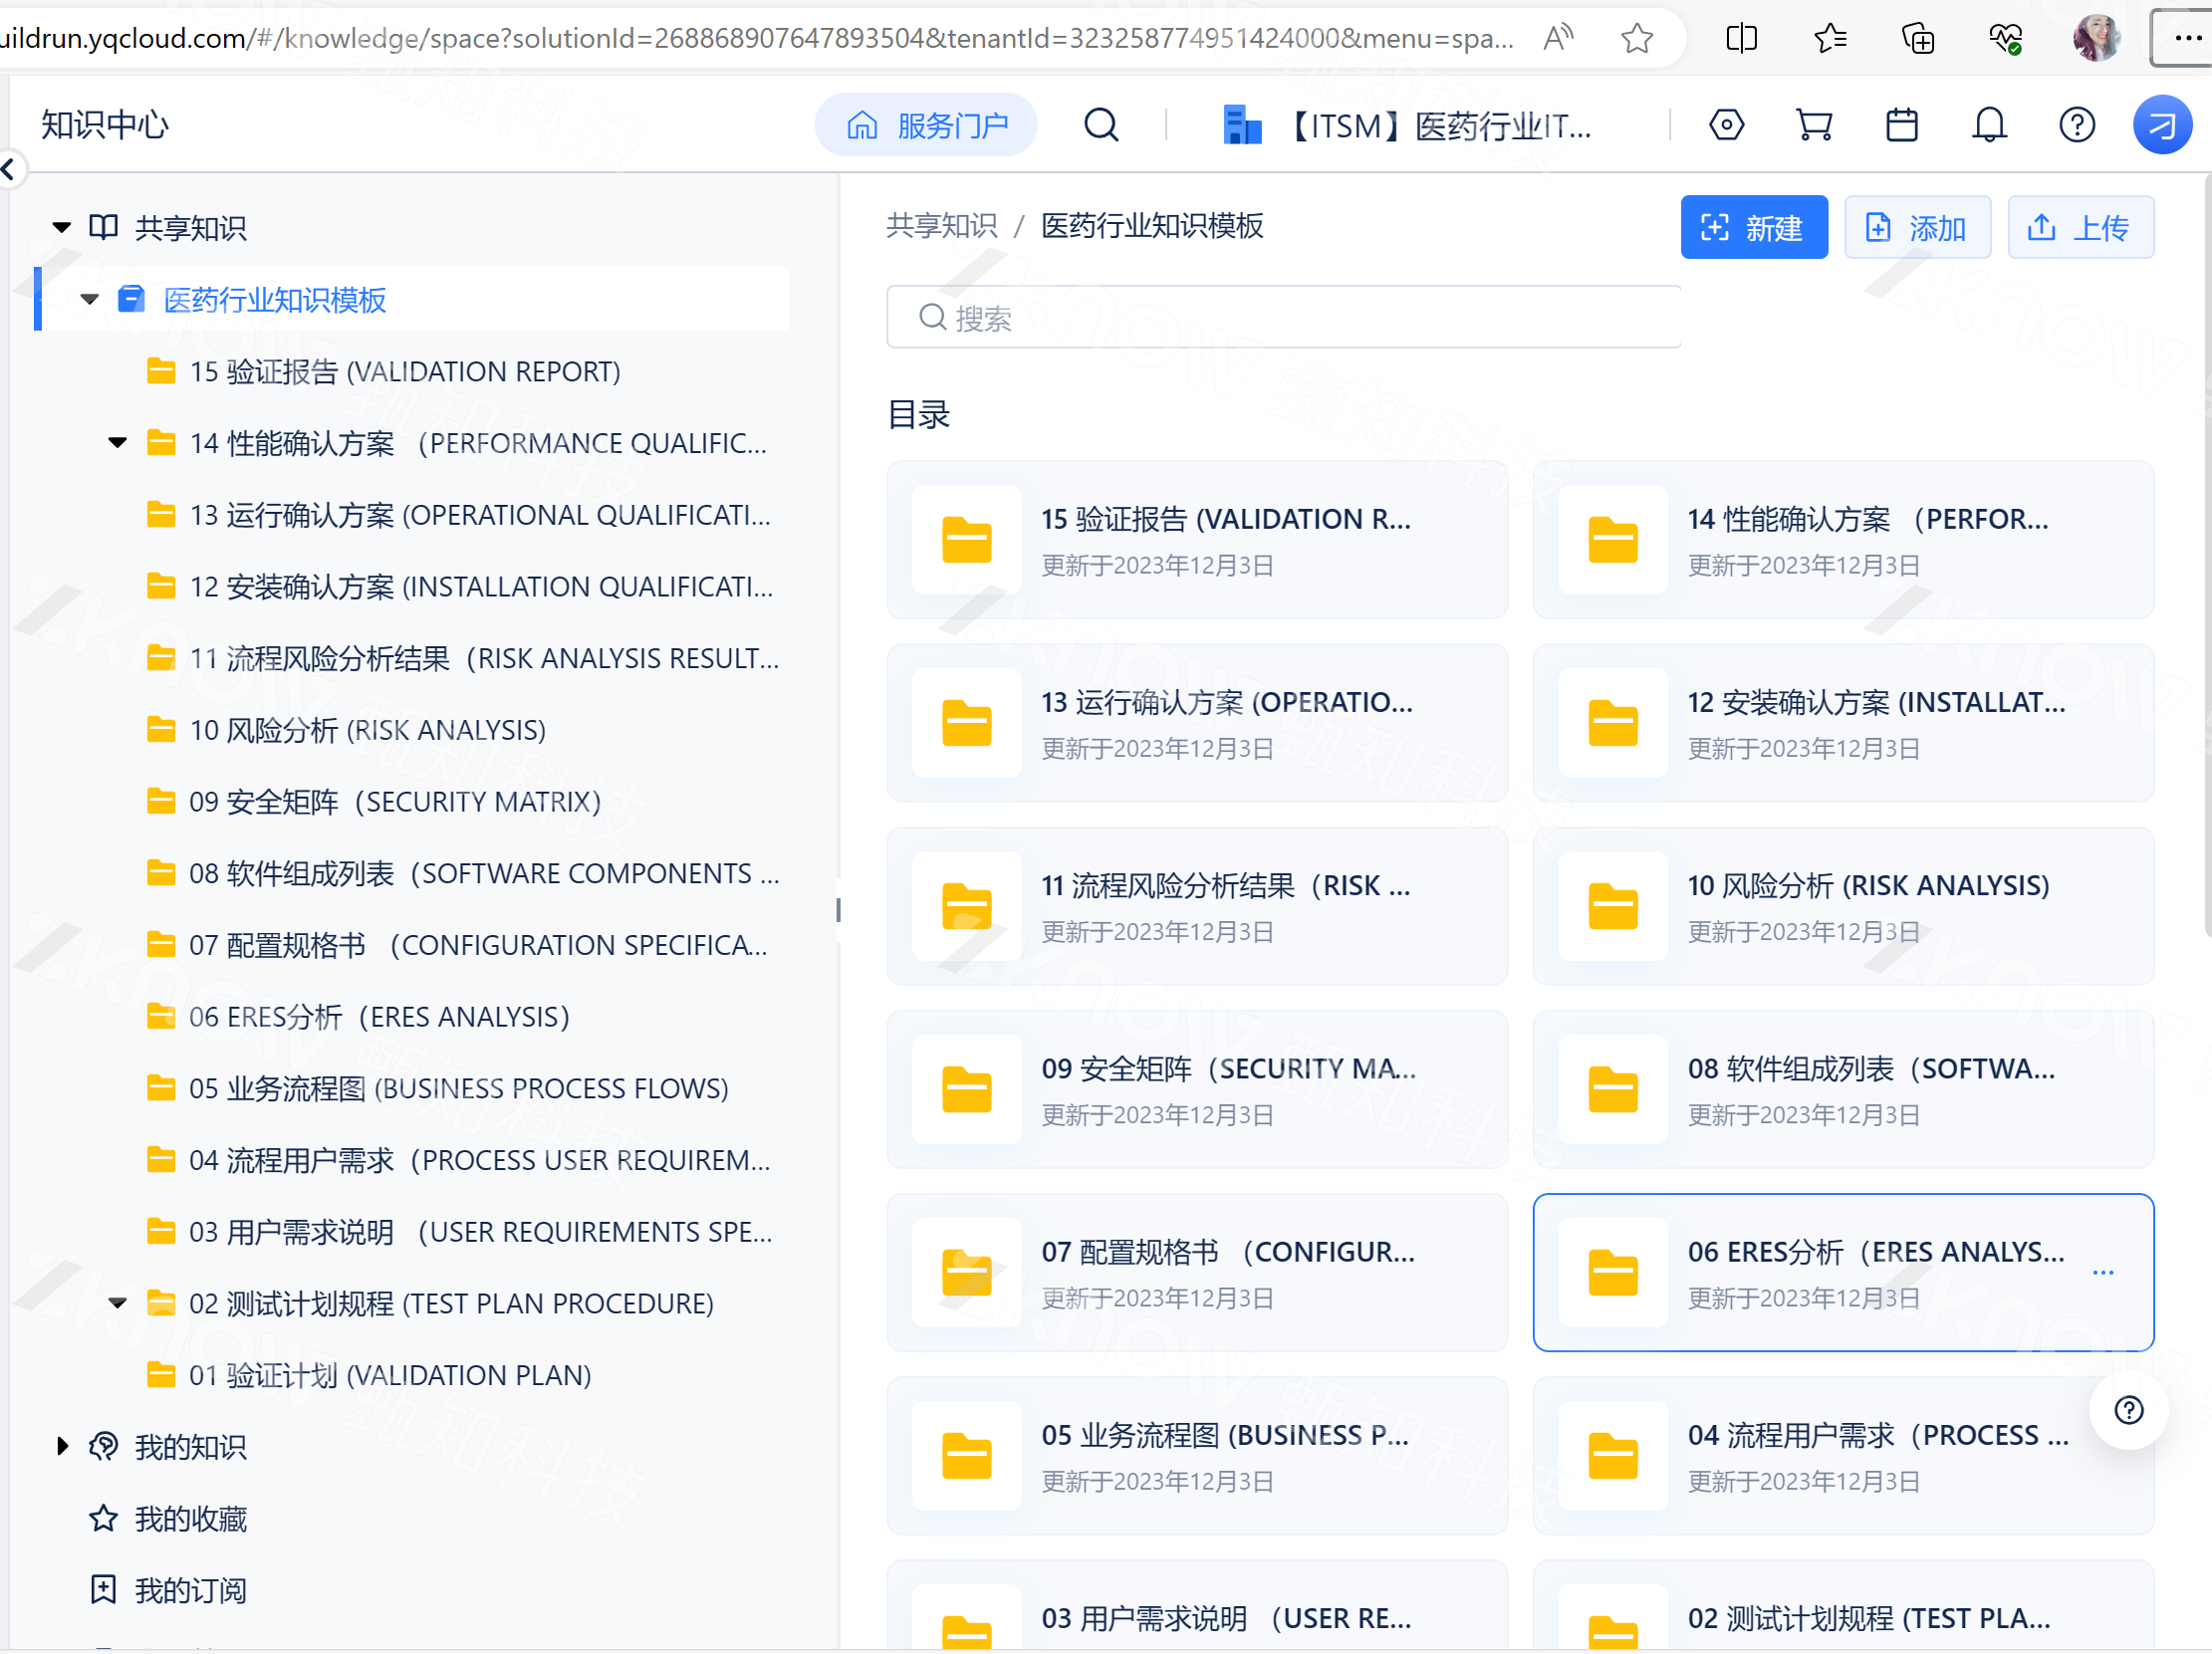Click the book icon beside 共享知识
This screenshot has width=2212, height=1654.
(104, 227)
